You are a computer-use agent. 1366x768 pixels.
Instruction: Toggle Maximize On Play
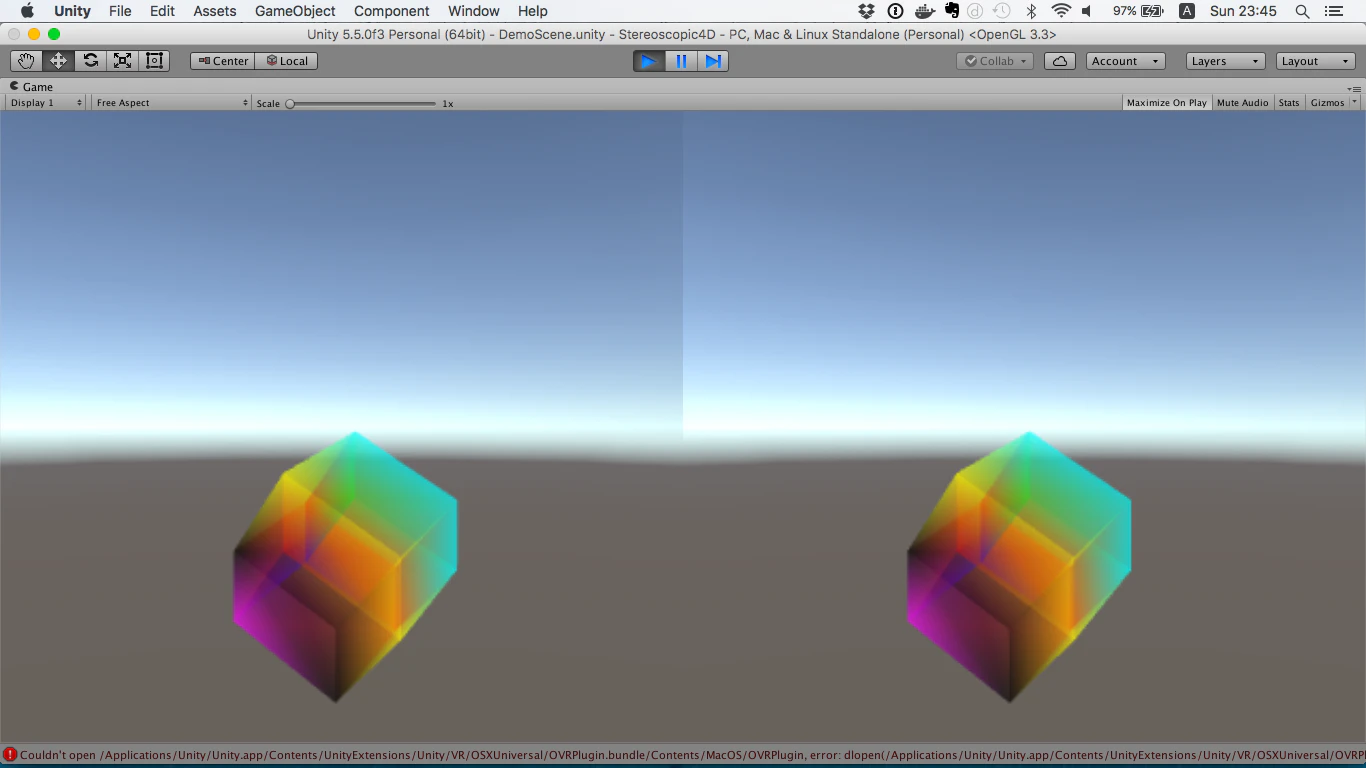coord(1166,103)
